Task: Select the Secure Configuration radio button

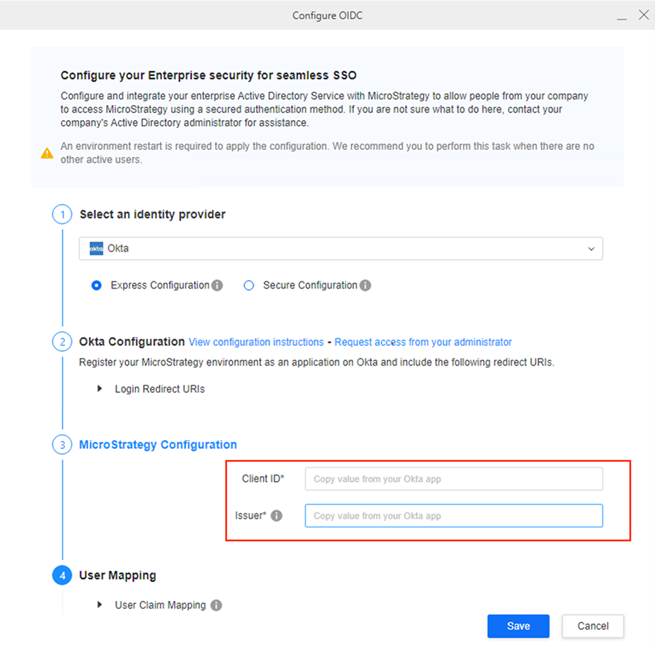Action: click(249, 285)
